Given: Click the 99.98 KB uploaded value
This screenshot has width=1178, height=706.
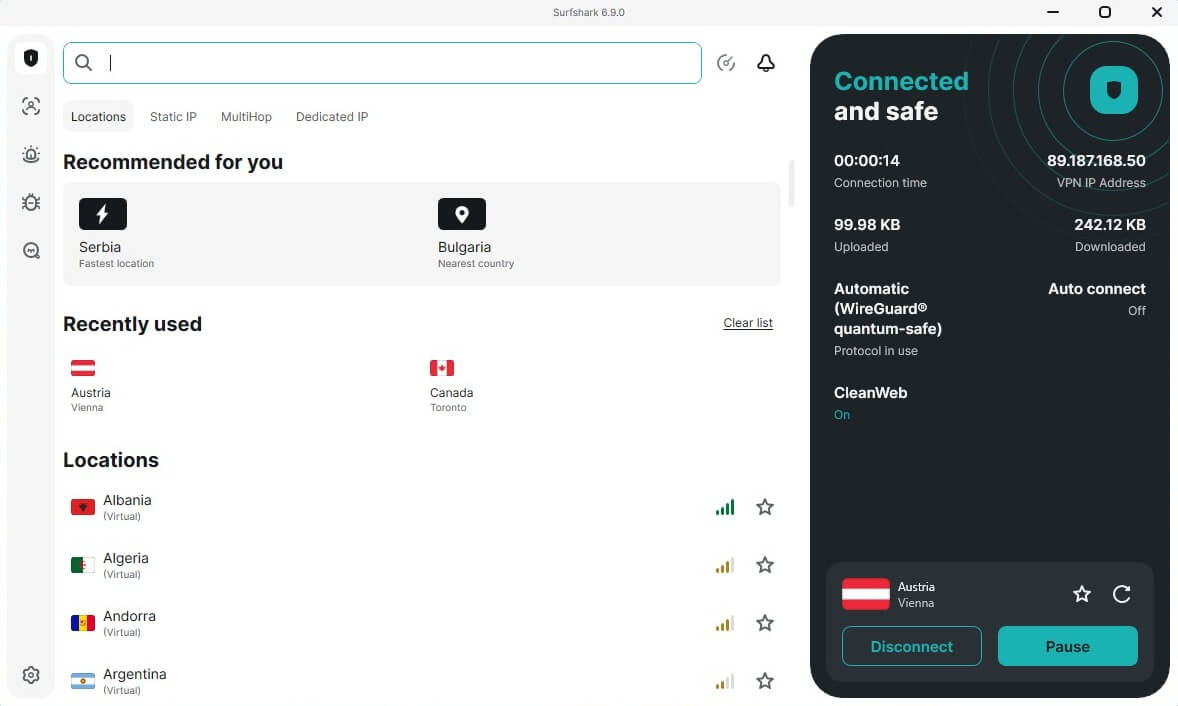Looking at the screenshot, I should 867,225.
